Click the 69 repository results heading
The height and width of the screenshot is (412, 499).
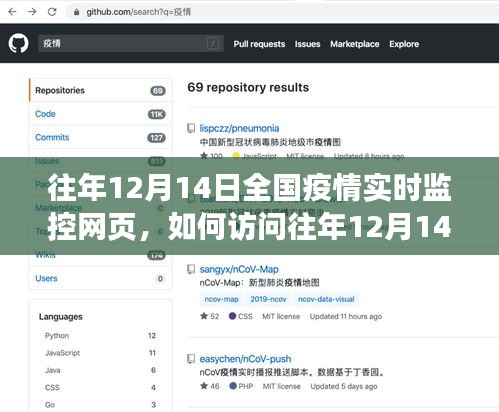point(248,88)
